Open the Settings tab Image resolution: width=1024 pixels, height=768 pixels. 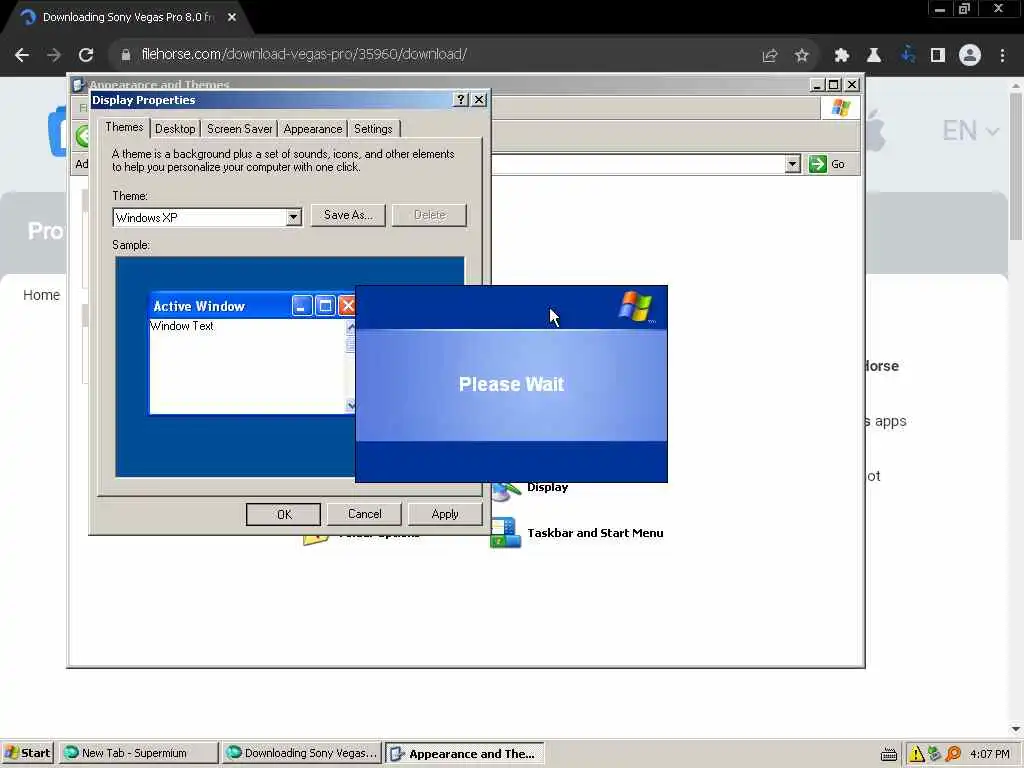coord(373,129)
